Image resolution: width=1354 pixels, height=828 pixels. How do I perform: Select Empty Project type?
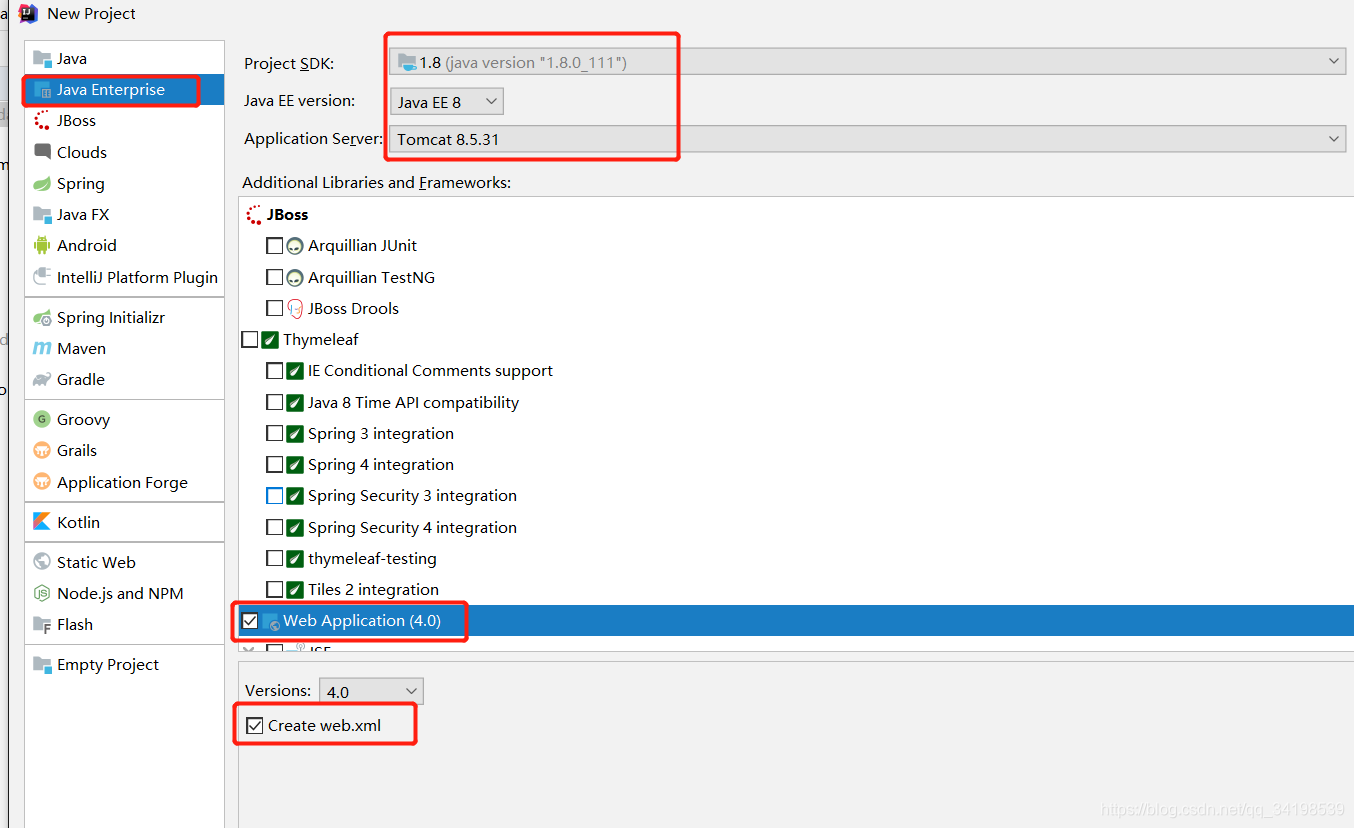pyautogui.click(x=124, y=665)
